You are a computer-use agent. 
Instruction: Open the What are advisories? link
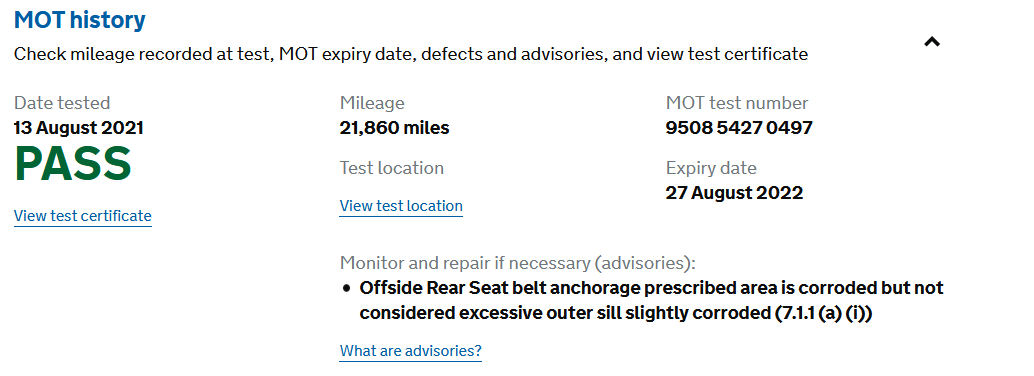[411, 350]
